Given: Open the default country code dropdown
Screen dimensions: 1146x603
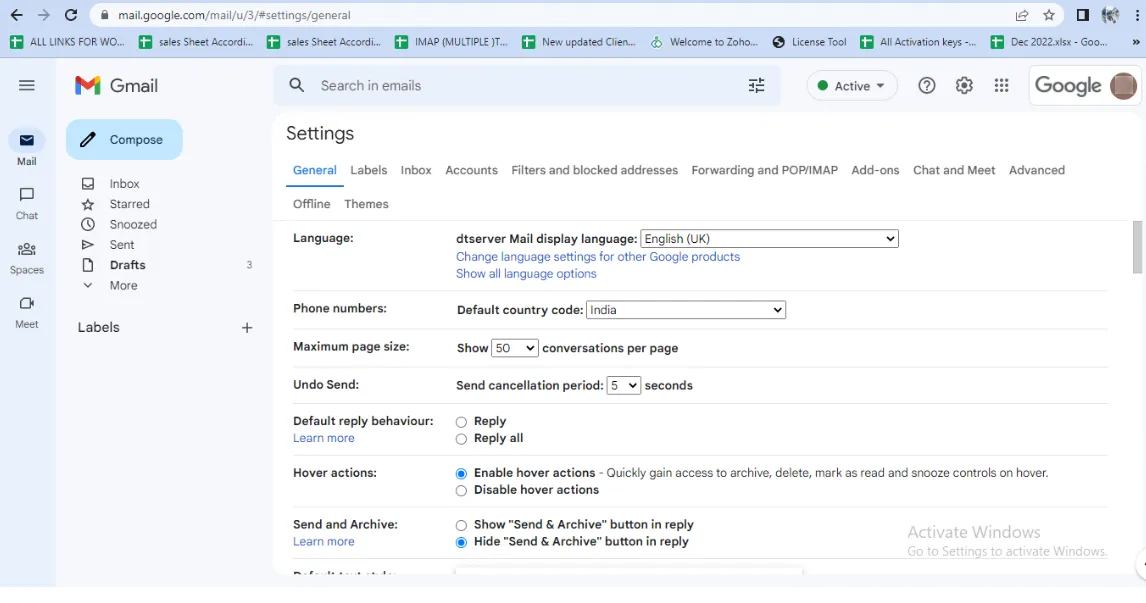Looking at the screenshot, I should click(x=686, y=310).
